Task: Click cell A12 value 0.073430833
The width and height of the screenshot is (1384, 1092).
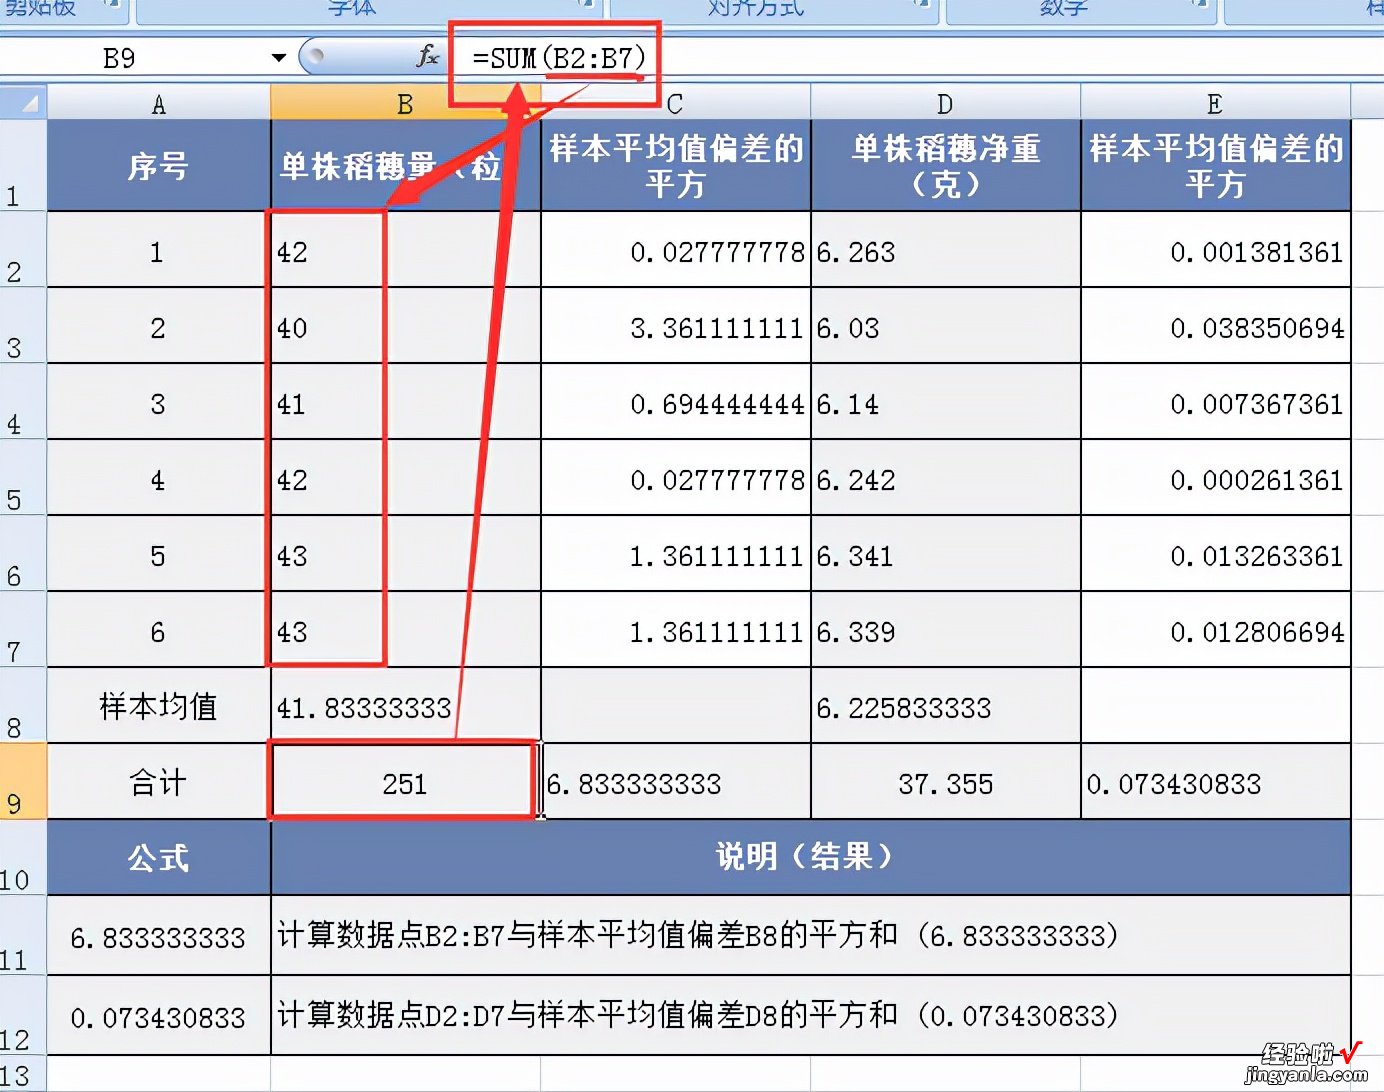Action: (x=159, y=1015)
